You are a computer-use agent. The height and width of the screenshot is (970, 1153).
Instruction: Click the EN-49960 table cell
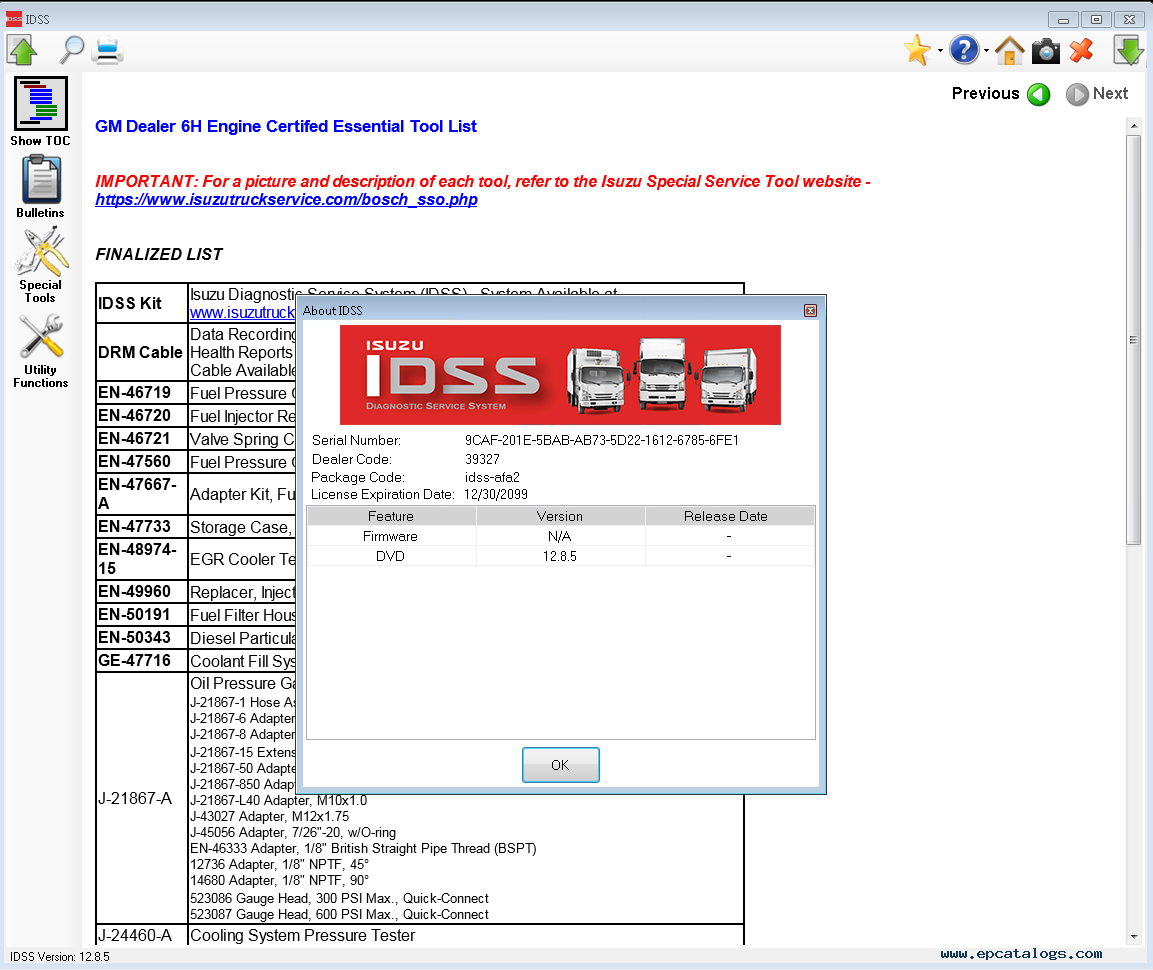coord(142,591)
